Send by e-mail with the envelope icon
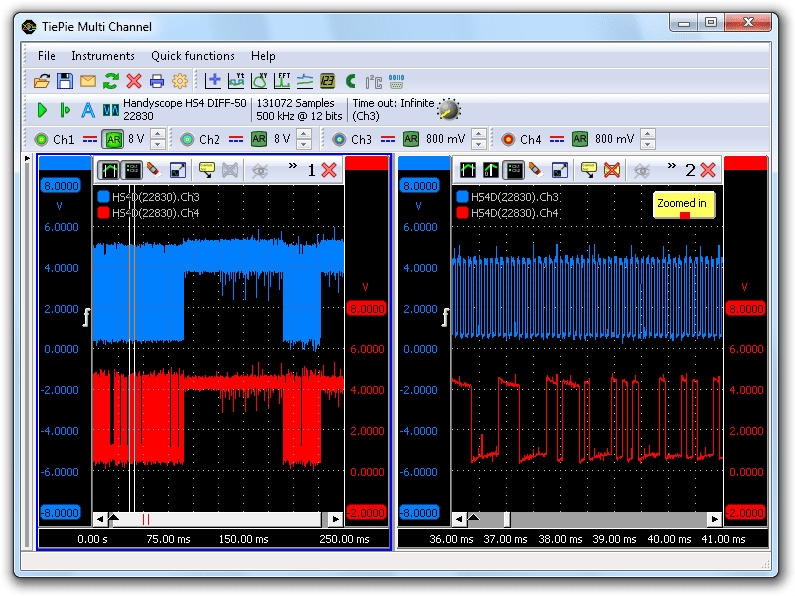This screenshot has height=596, width=795. point(88,81)
